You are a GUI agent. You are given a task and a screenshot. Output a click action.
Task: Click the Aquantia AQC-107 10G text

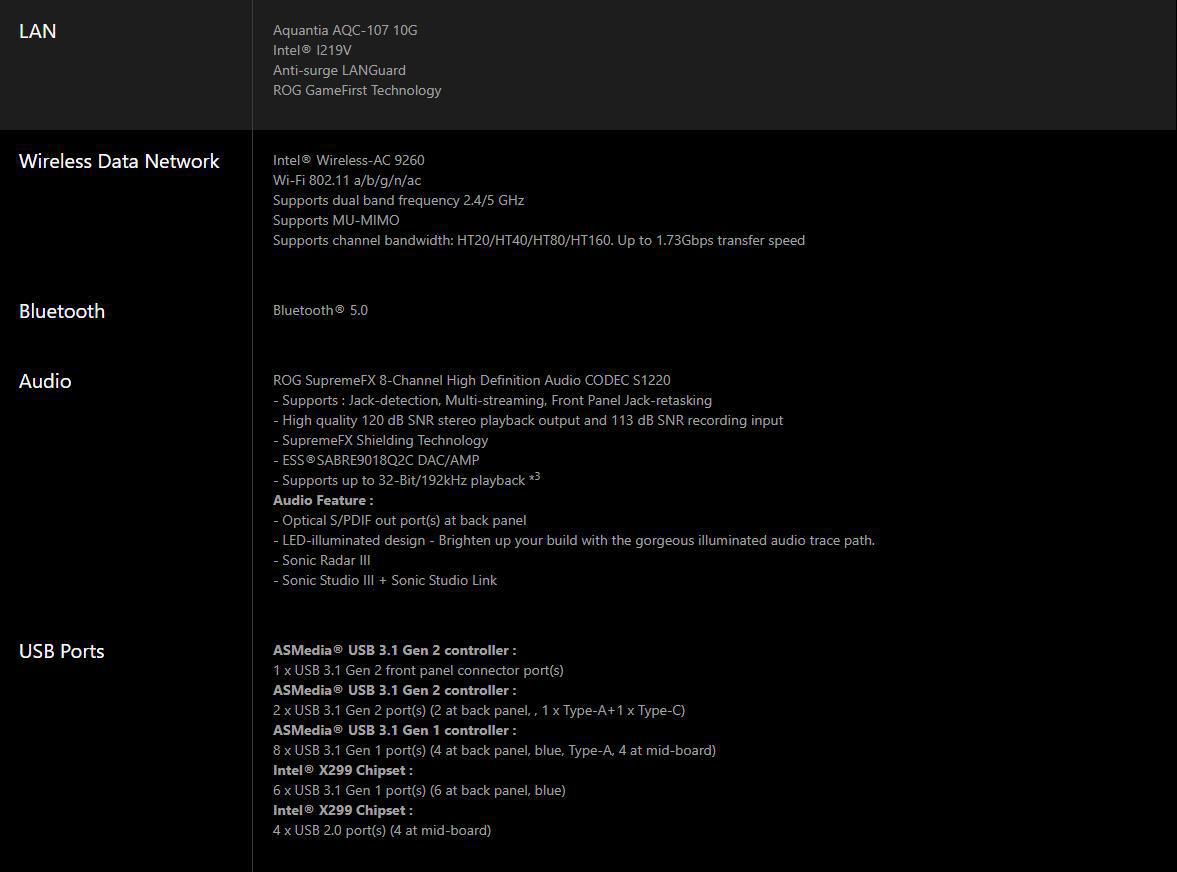click(345, 30)
